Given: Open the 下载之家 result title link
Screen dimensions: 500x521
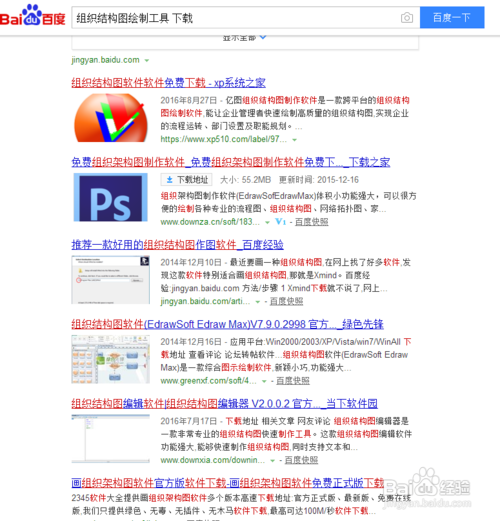Looking at the screenshot, I should [x=231, y=162].
